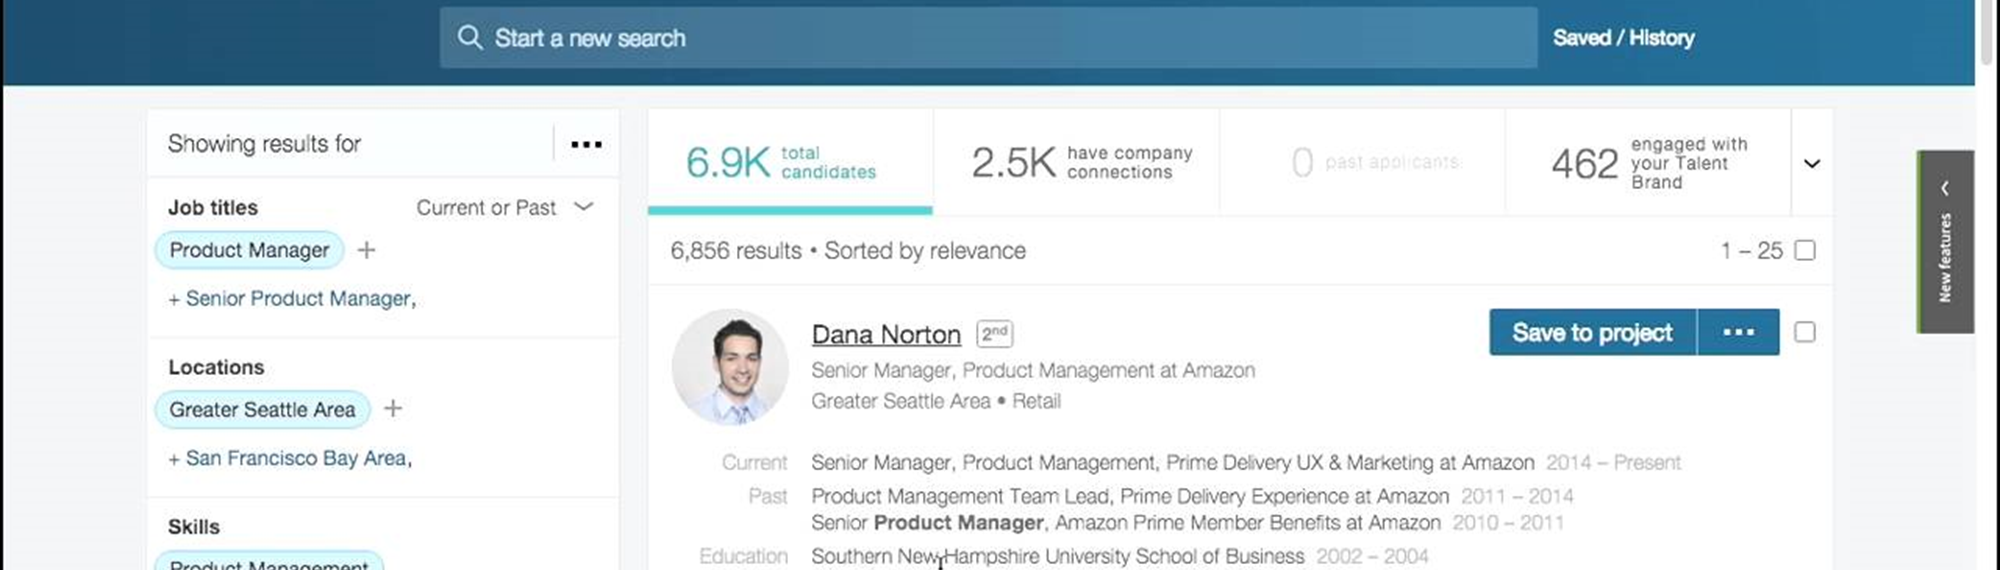Add suggested Senior Product Manager title
The width and height of the screenshot is (2000, 570).
292,298
